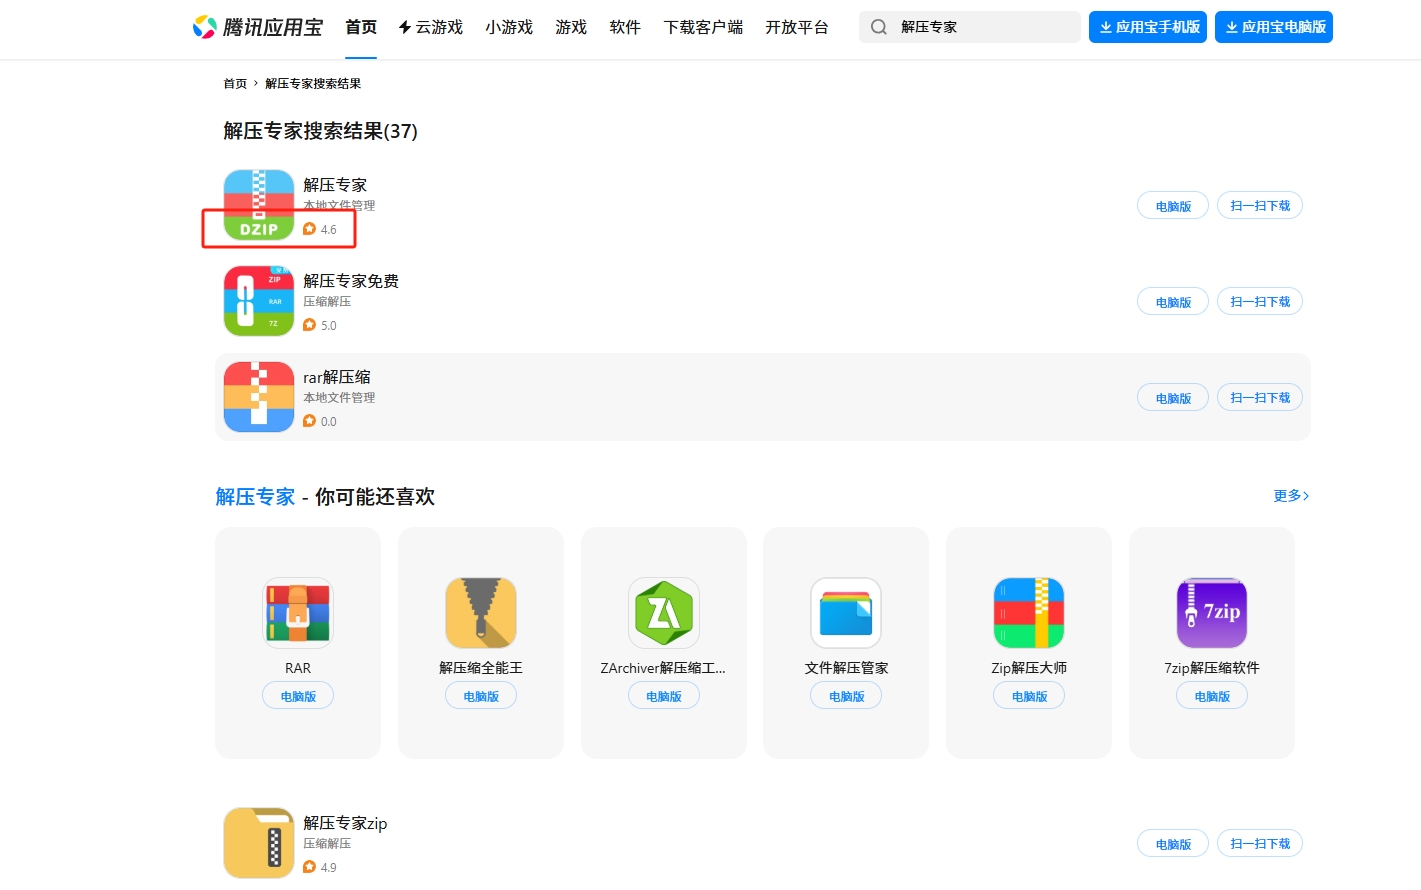Click 扫一扫下载 for rar解压缩

pyautogui.click(x=1260, y=398)
